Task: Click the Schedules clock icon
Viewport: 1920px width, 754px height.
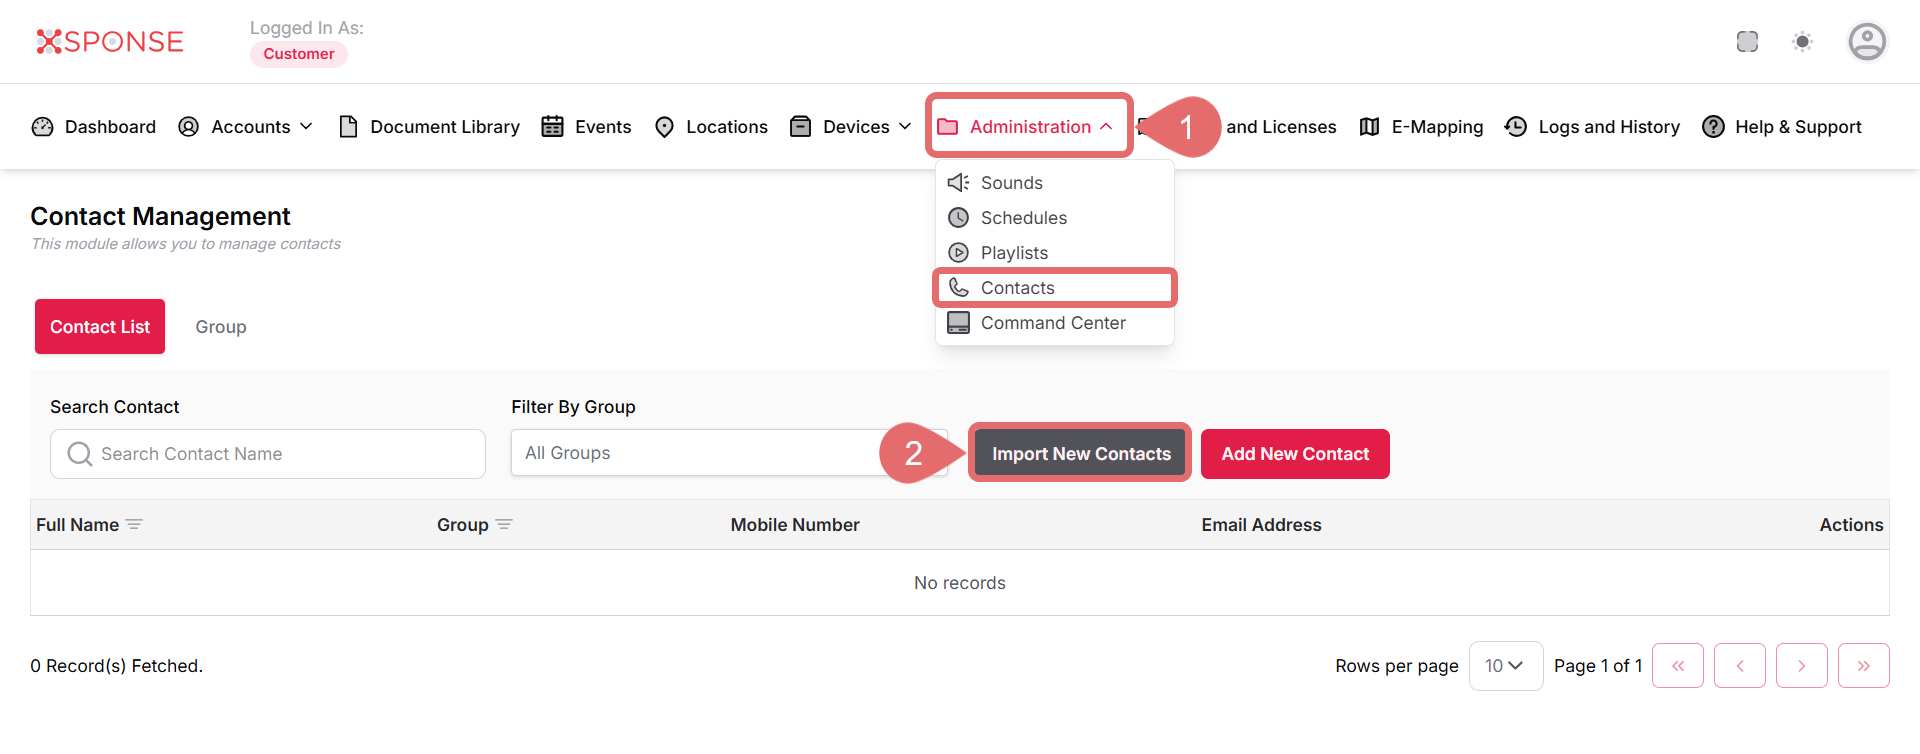Action: tap(958, 218)
